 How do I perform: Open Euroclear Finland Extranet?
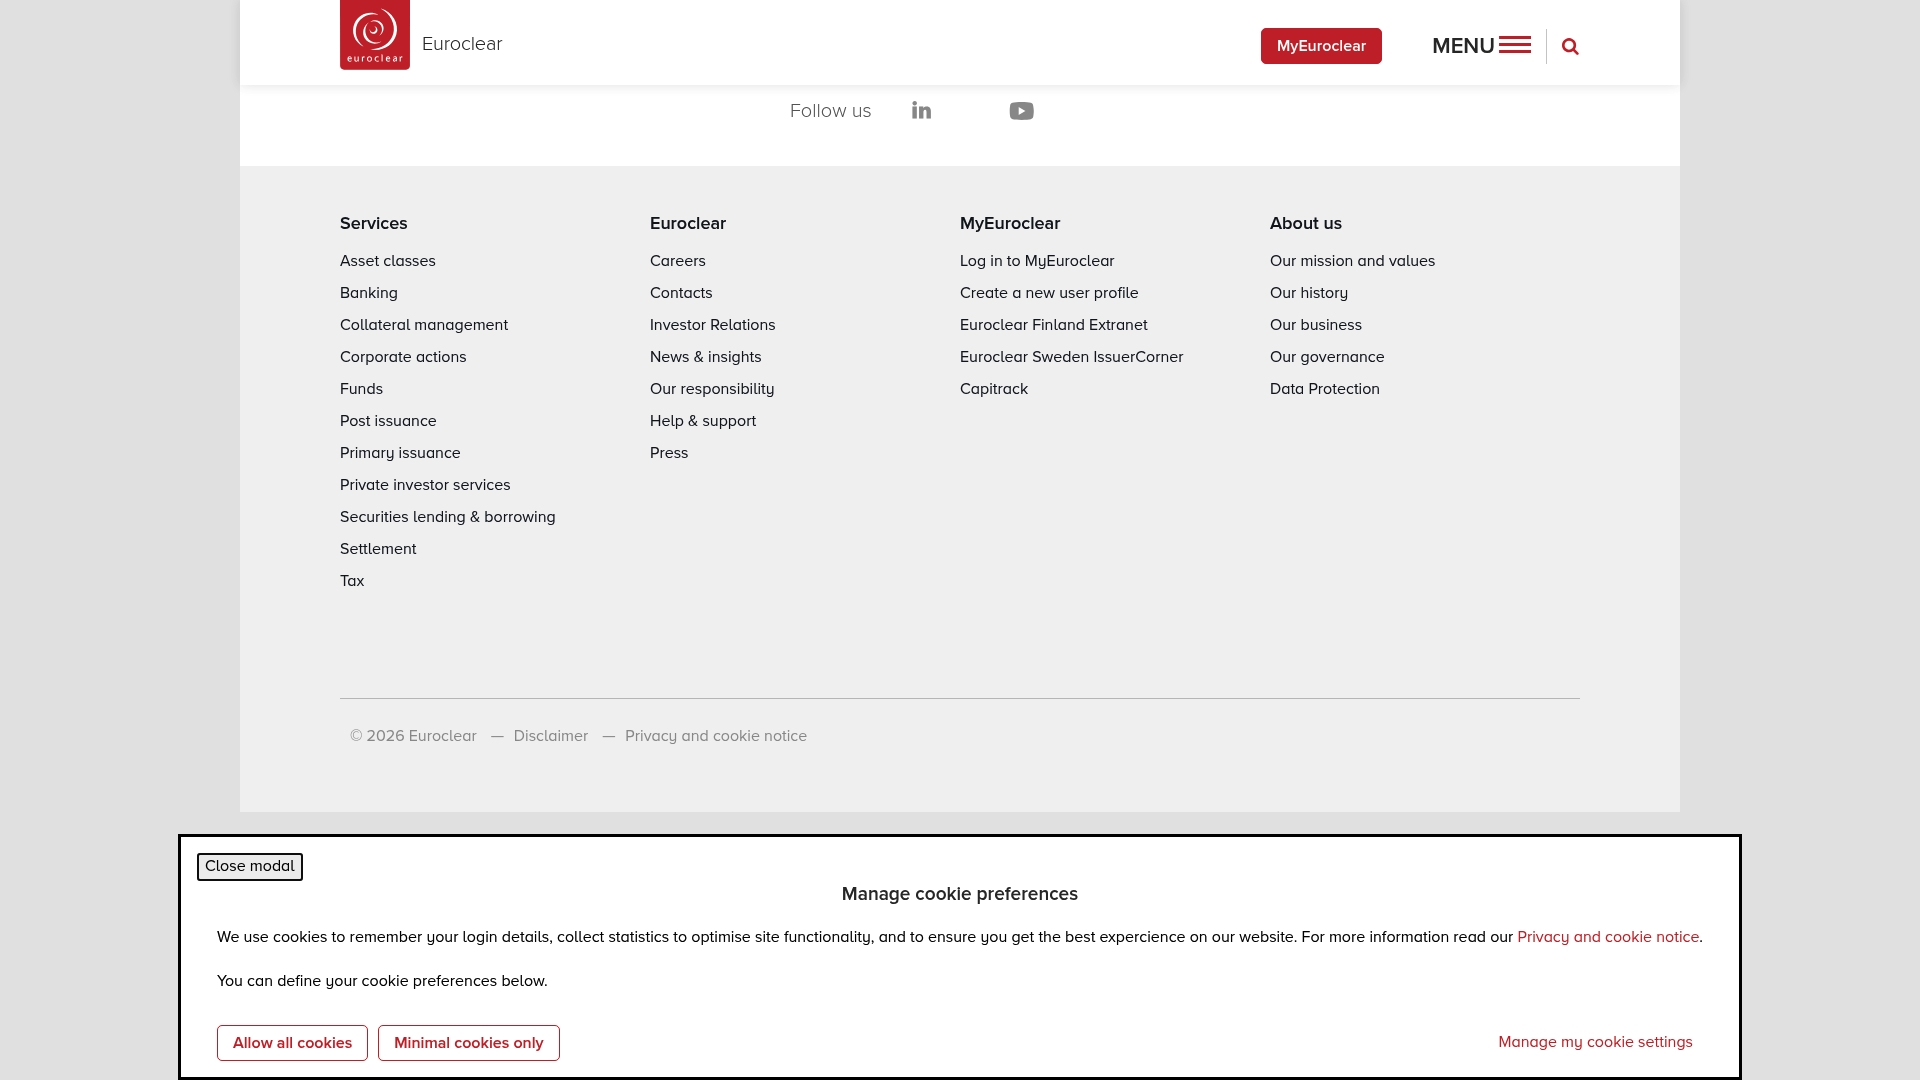point(1054,325)
